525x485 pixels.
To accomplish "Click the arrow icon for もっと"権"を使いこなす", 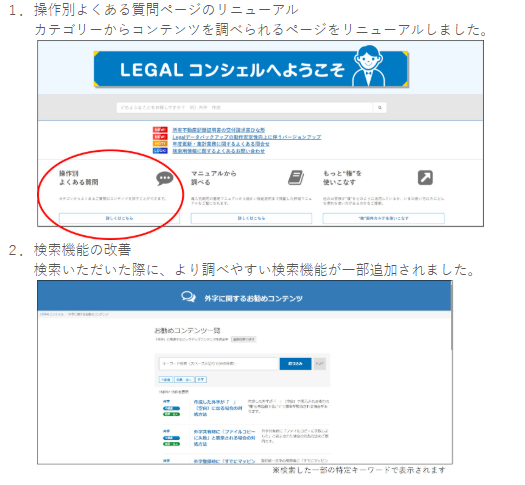I will (x=425, y=177).
